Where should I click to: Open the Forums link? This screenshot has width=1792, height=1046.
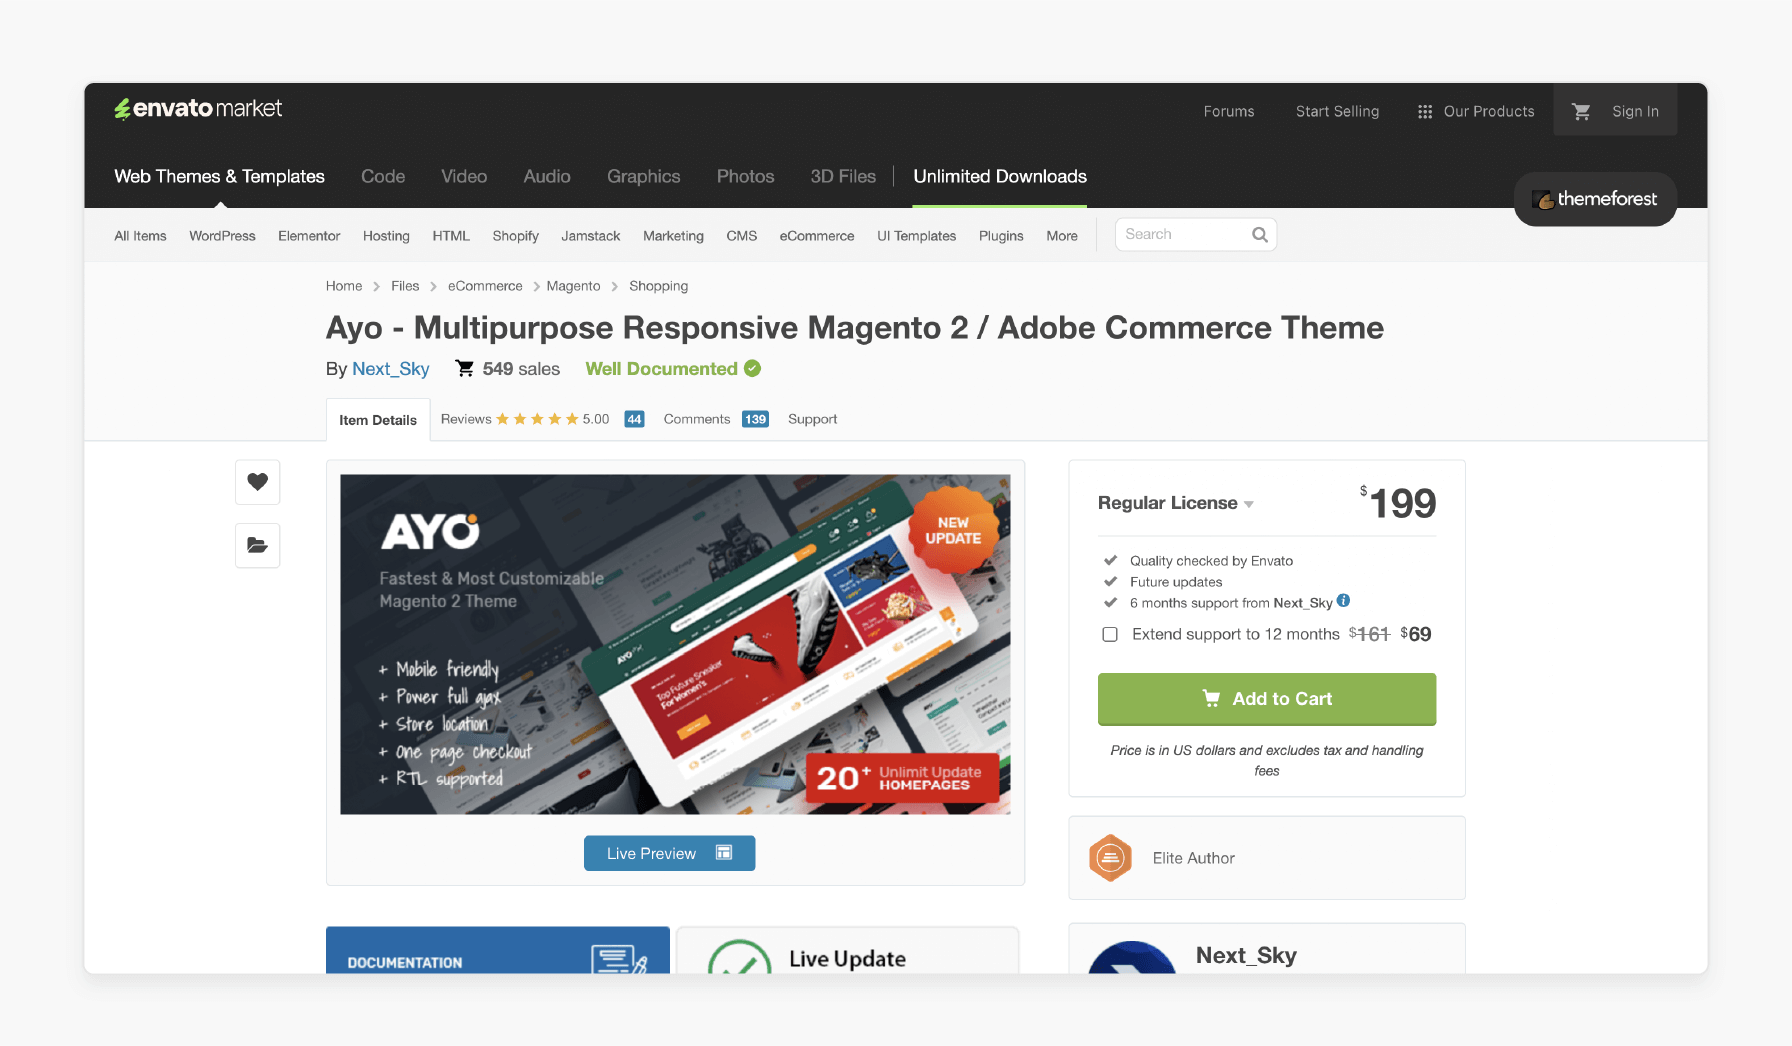click(1229, 112)
